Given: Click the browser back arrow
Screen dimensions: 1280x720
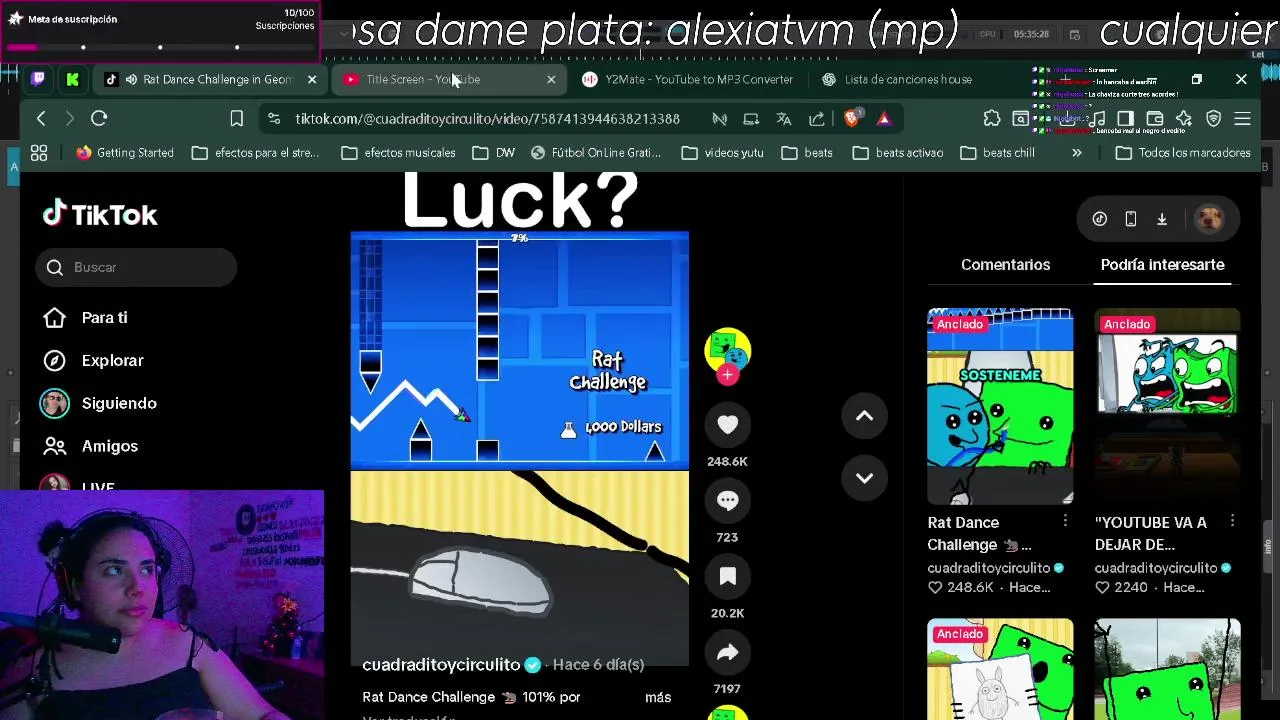Looking at the screenshot, I should (41, 119).
